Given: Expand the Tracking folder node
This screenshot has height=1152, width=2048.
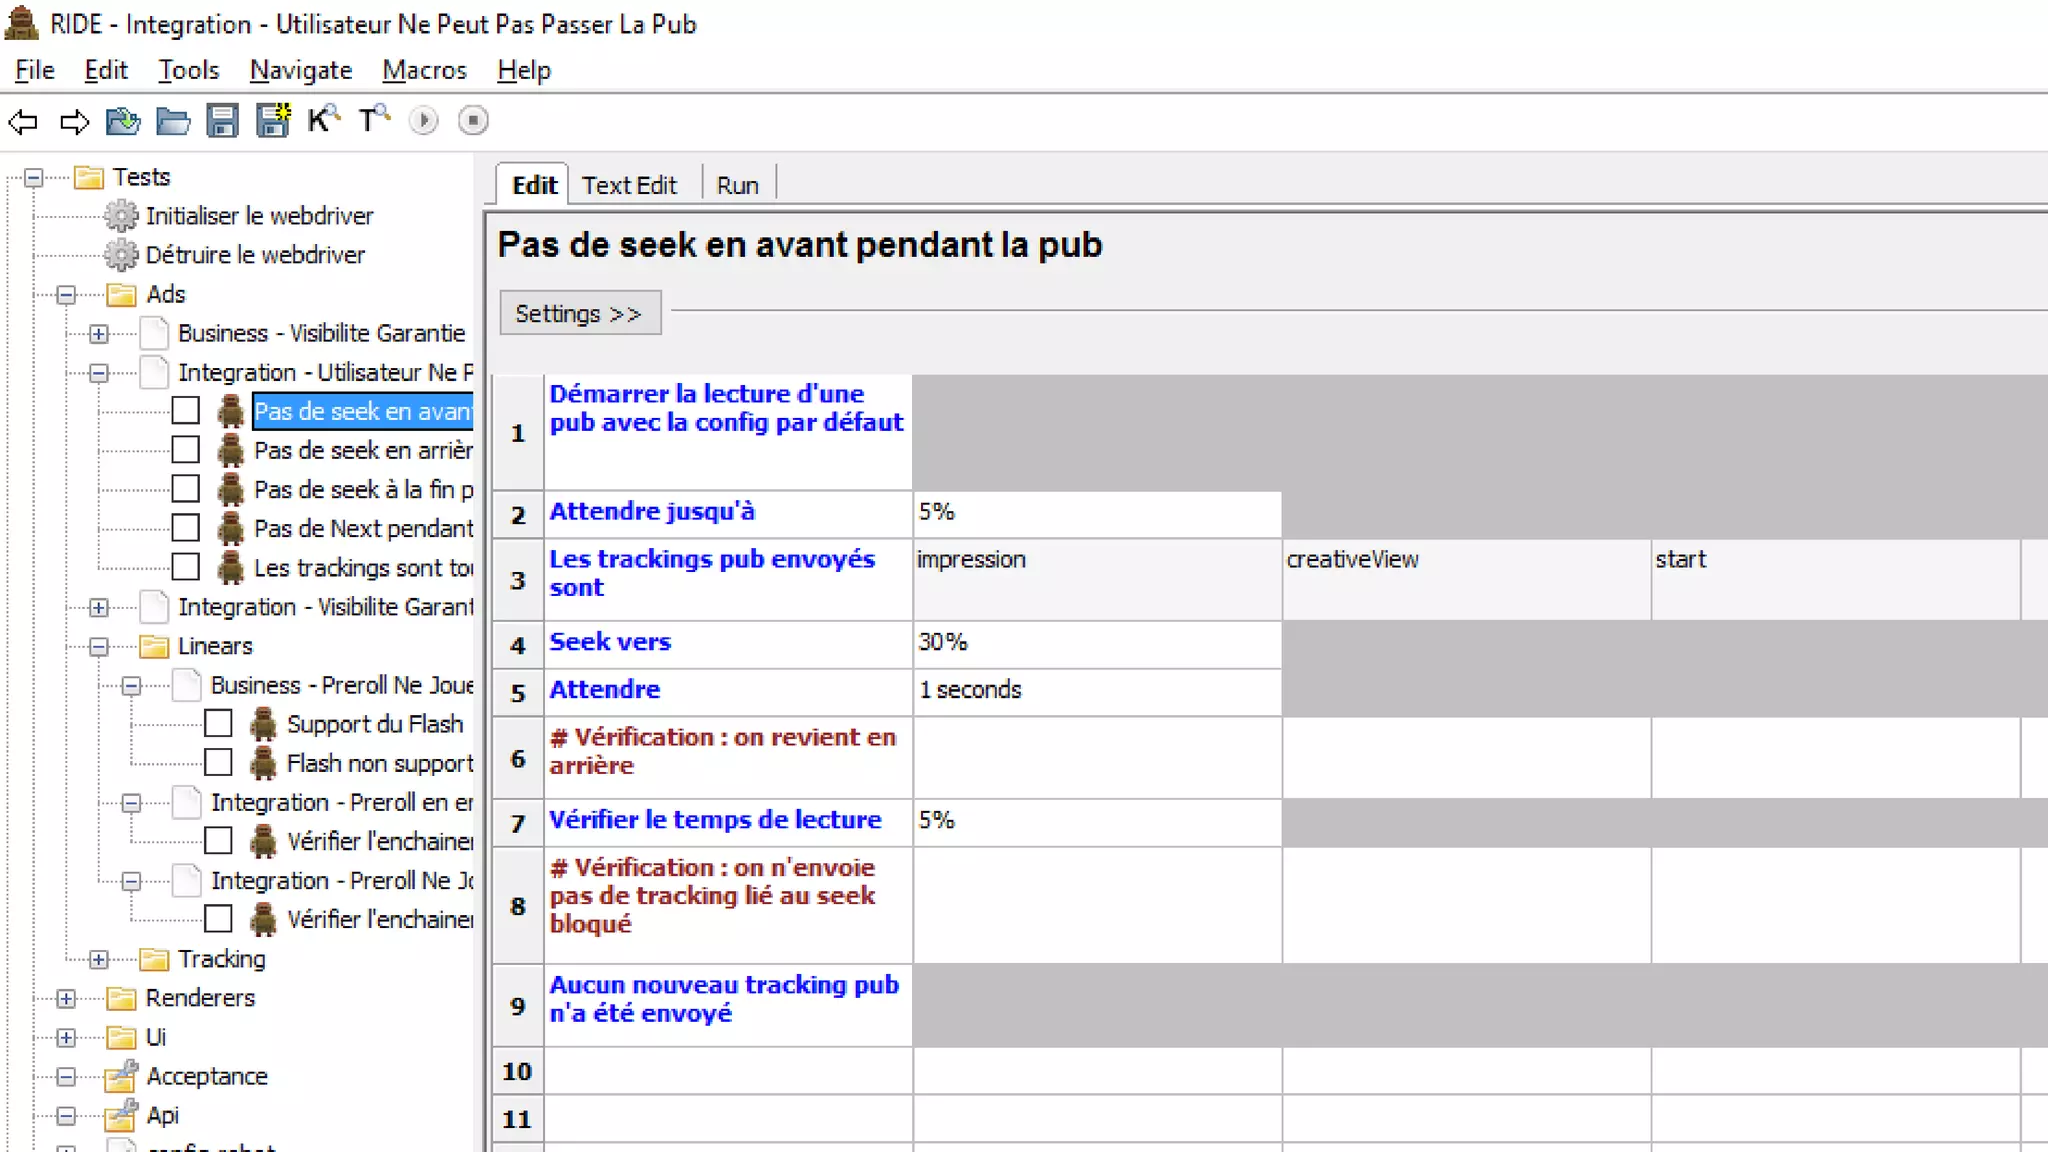Looking at the screenshot, I should coord(99,960).
